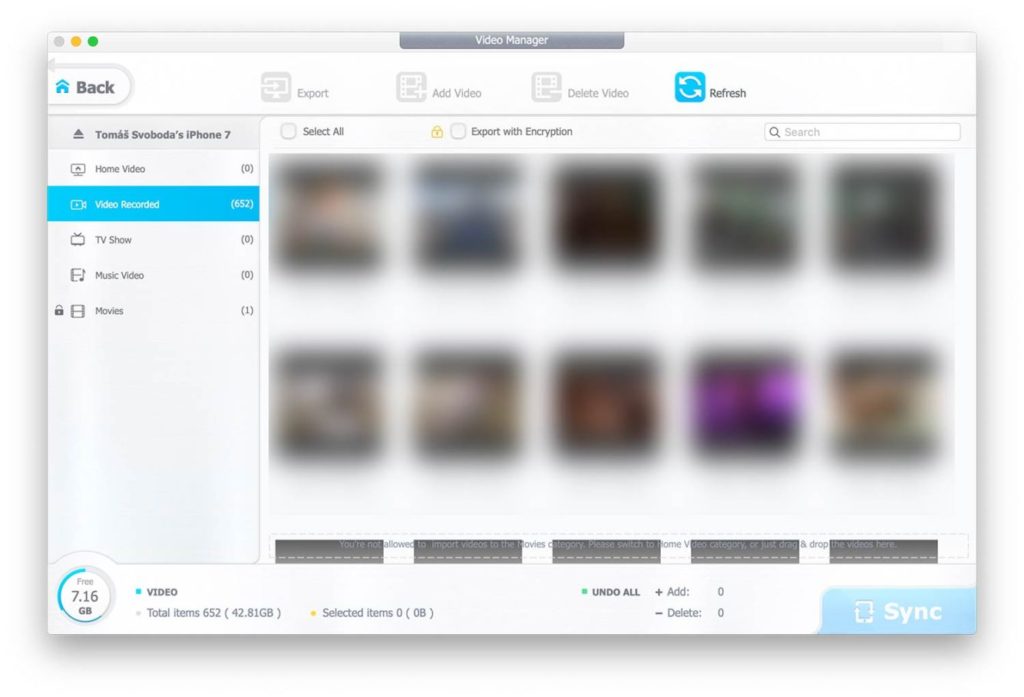Open the Home Video category
This screenshot has width=1024, height=697.
coord(120,169)
